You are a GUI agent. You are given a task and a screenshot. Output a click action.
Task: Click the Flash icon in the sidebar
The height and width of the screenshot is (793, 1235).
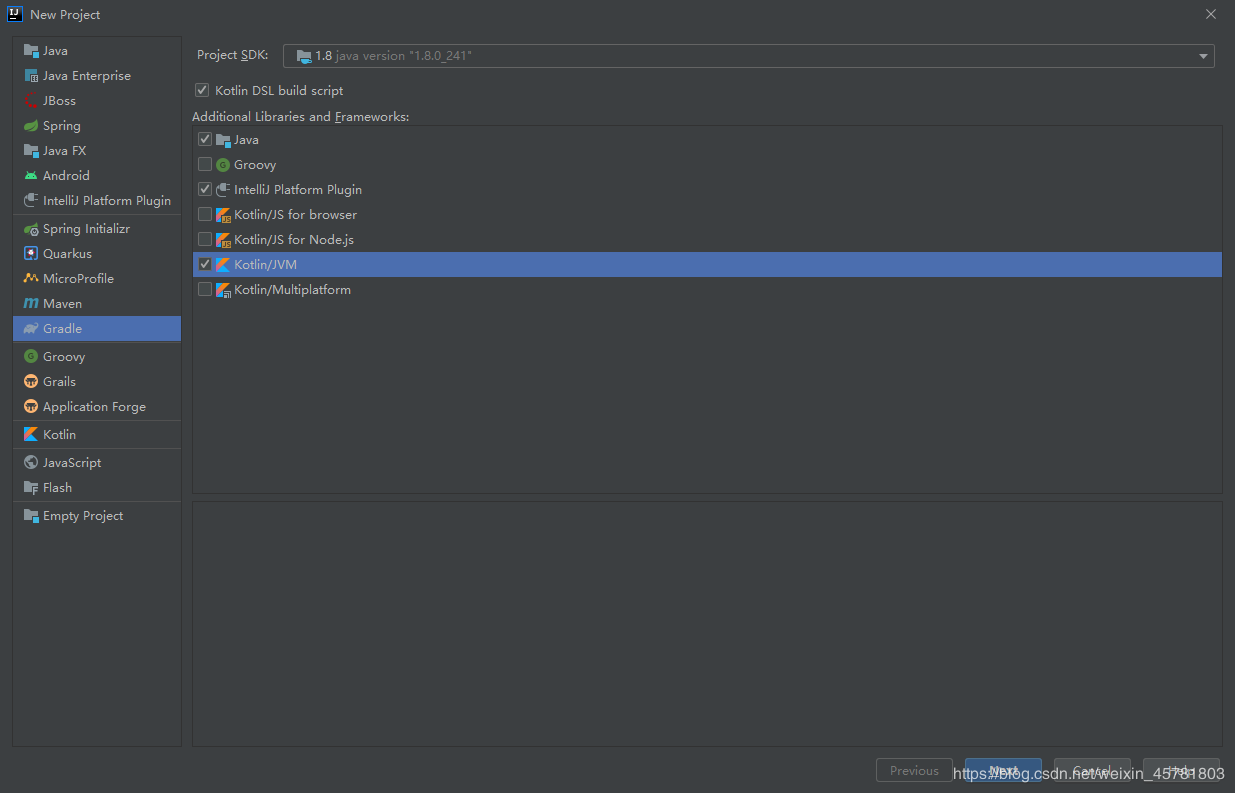(31, 487)
